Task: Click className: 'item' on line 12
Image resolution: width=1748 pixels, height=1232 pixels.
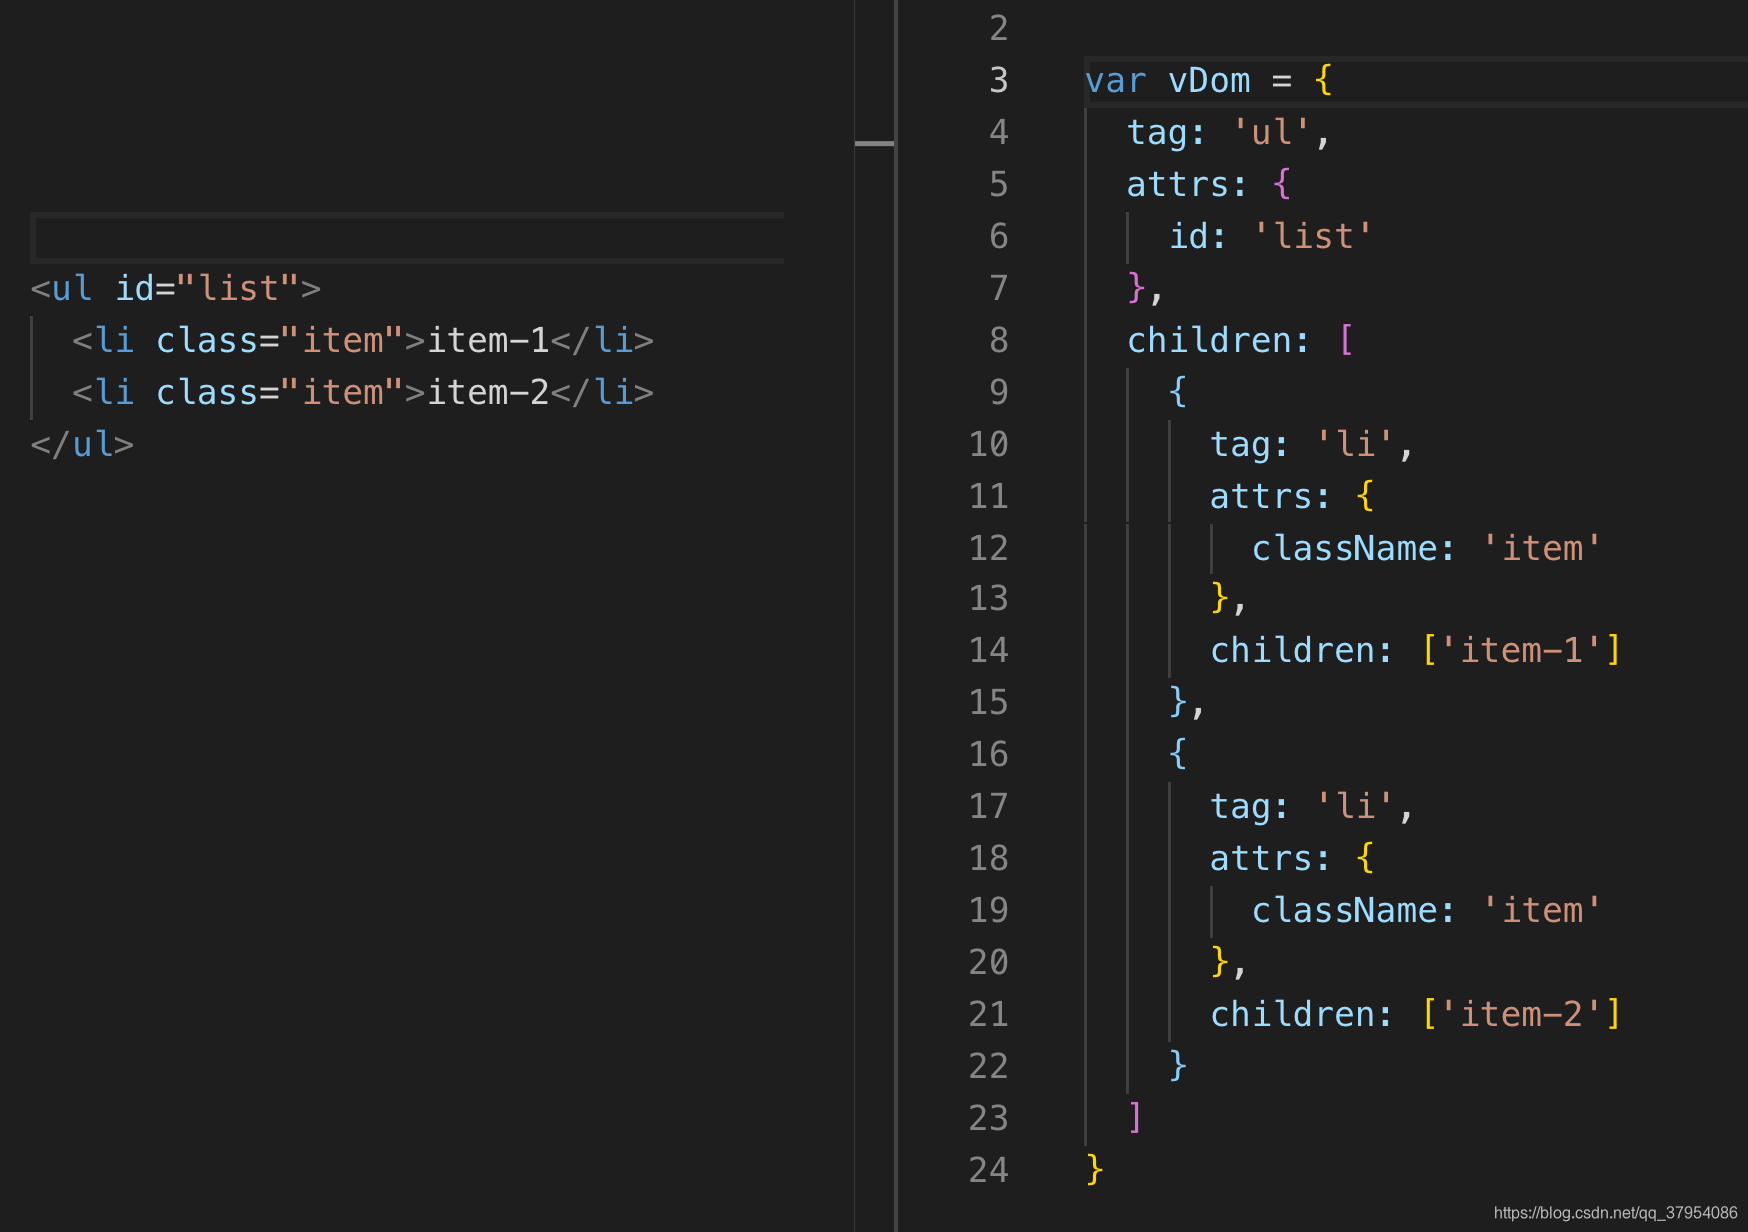Action: pyautogui.click(x=1426, y=548)
